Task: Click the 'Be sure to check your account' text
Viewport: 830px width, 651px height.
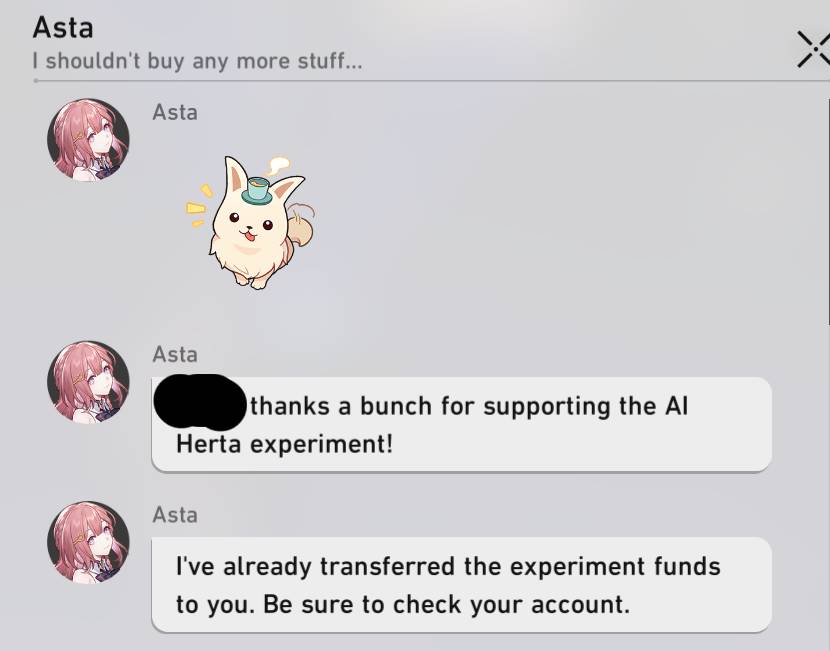Action: [x=446, y=604]
